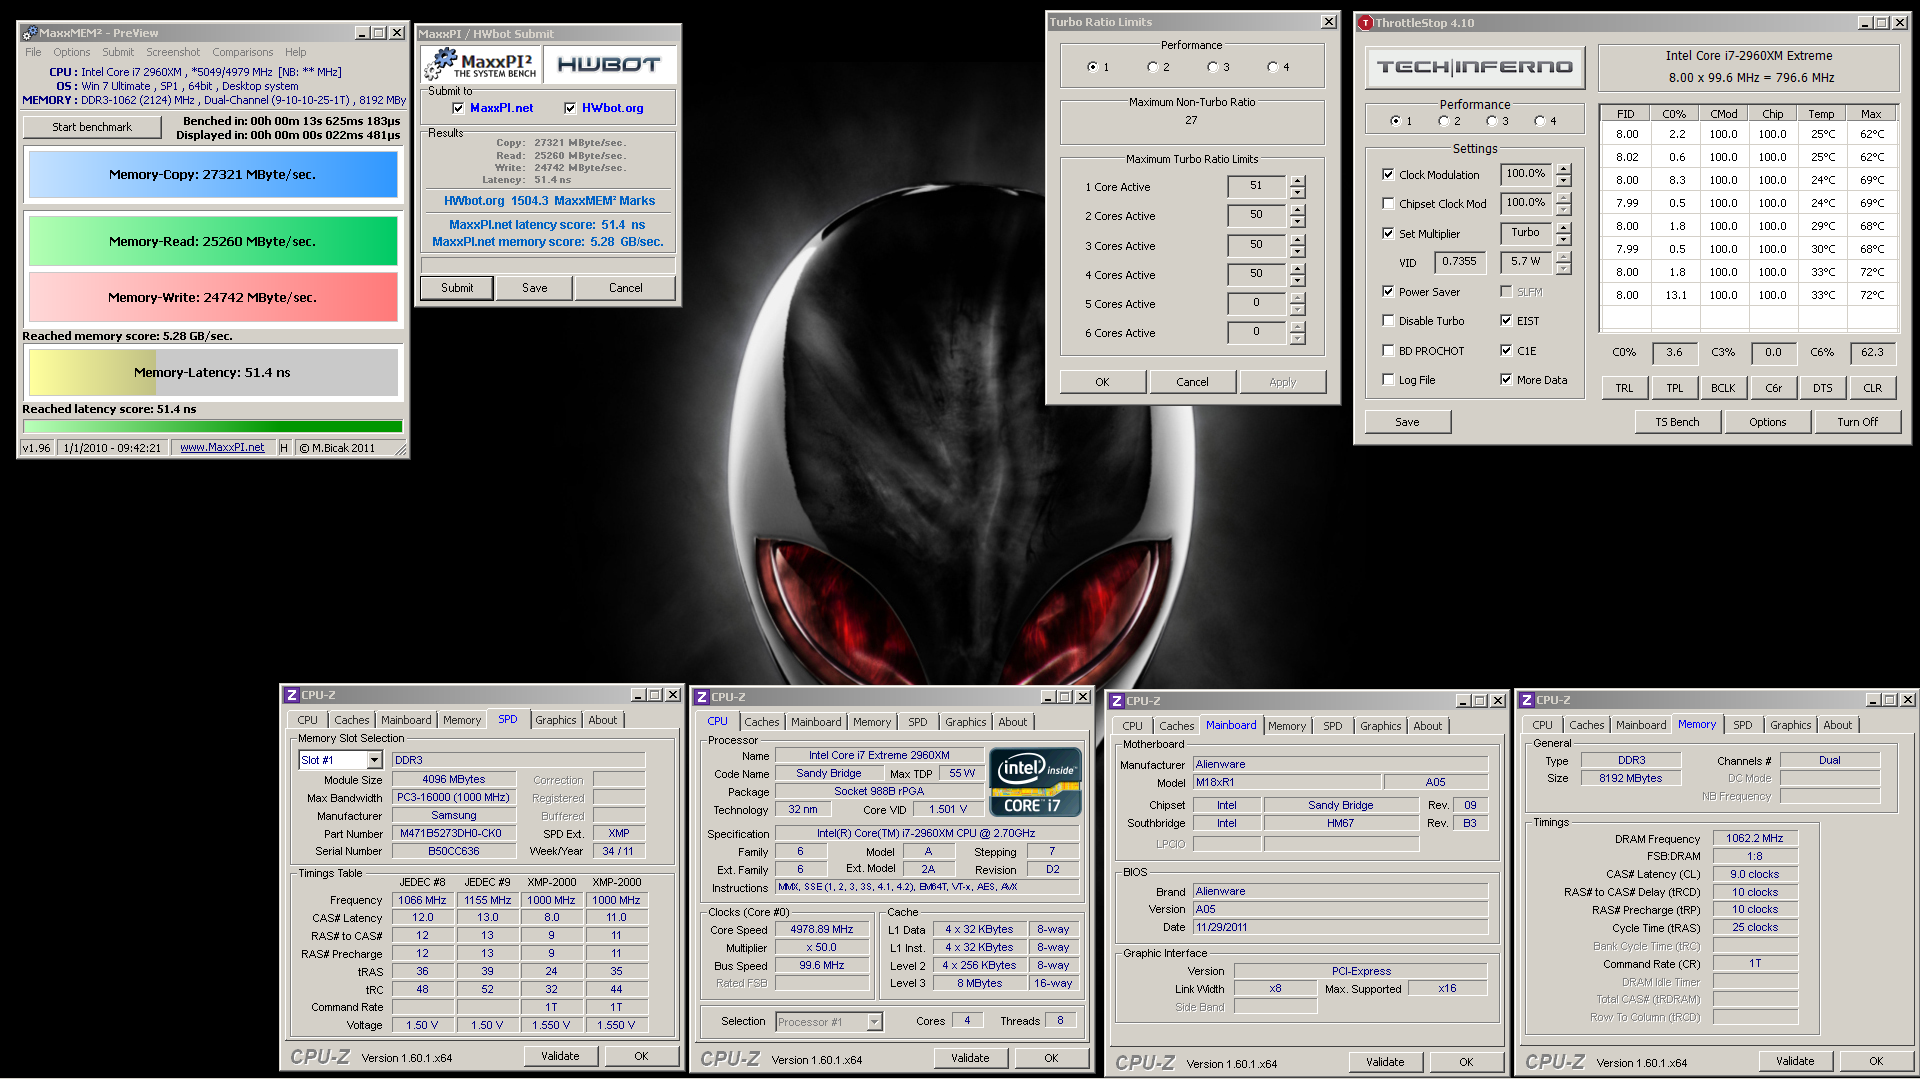This screenshot has height=1080, width=1920.
Task: Click the TechInferno logo in ThrottleStop
Action: (1475, 67)
